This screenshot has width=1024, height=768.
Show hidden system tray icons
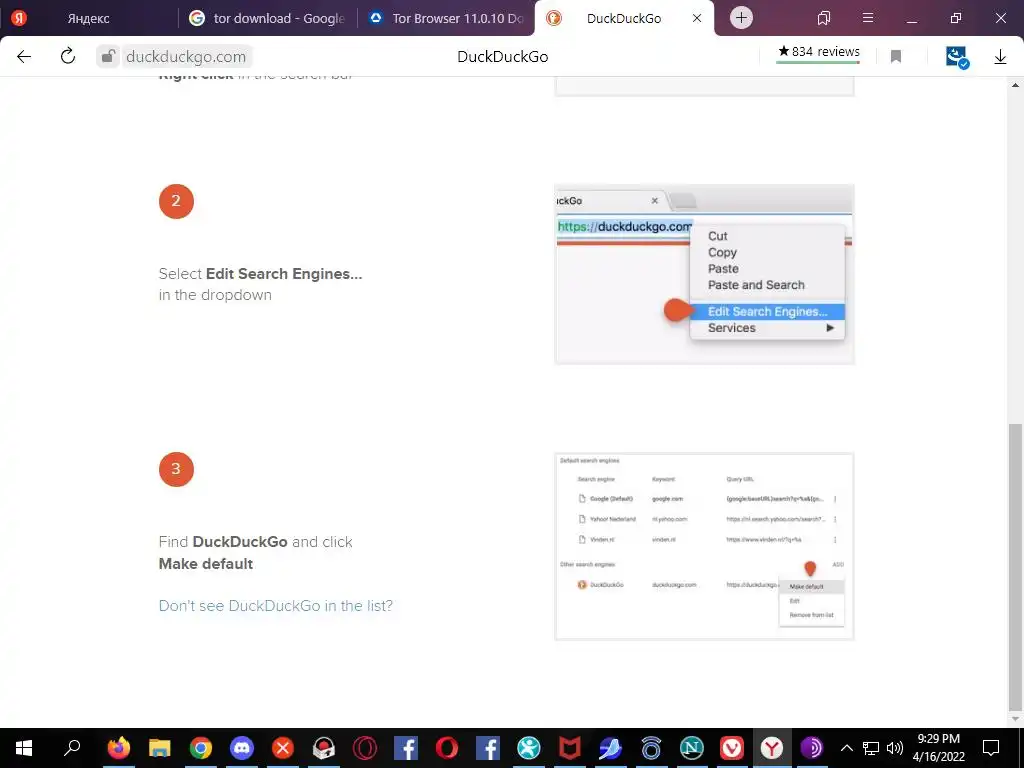pos(846,748)
